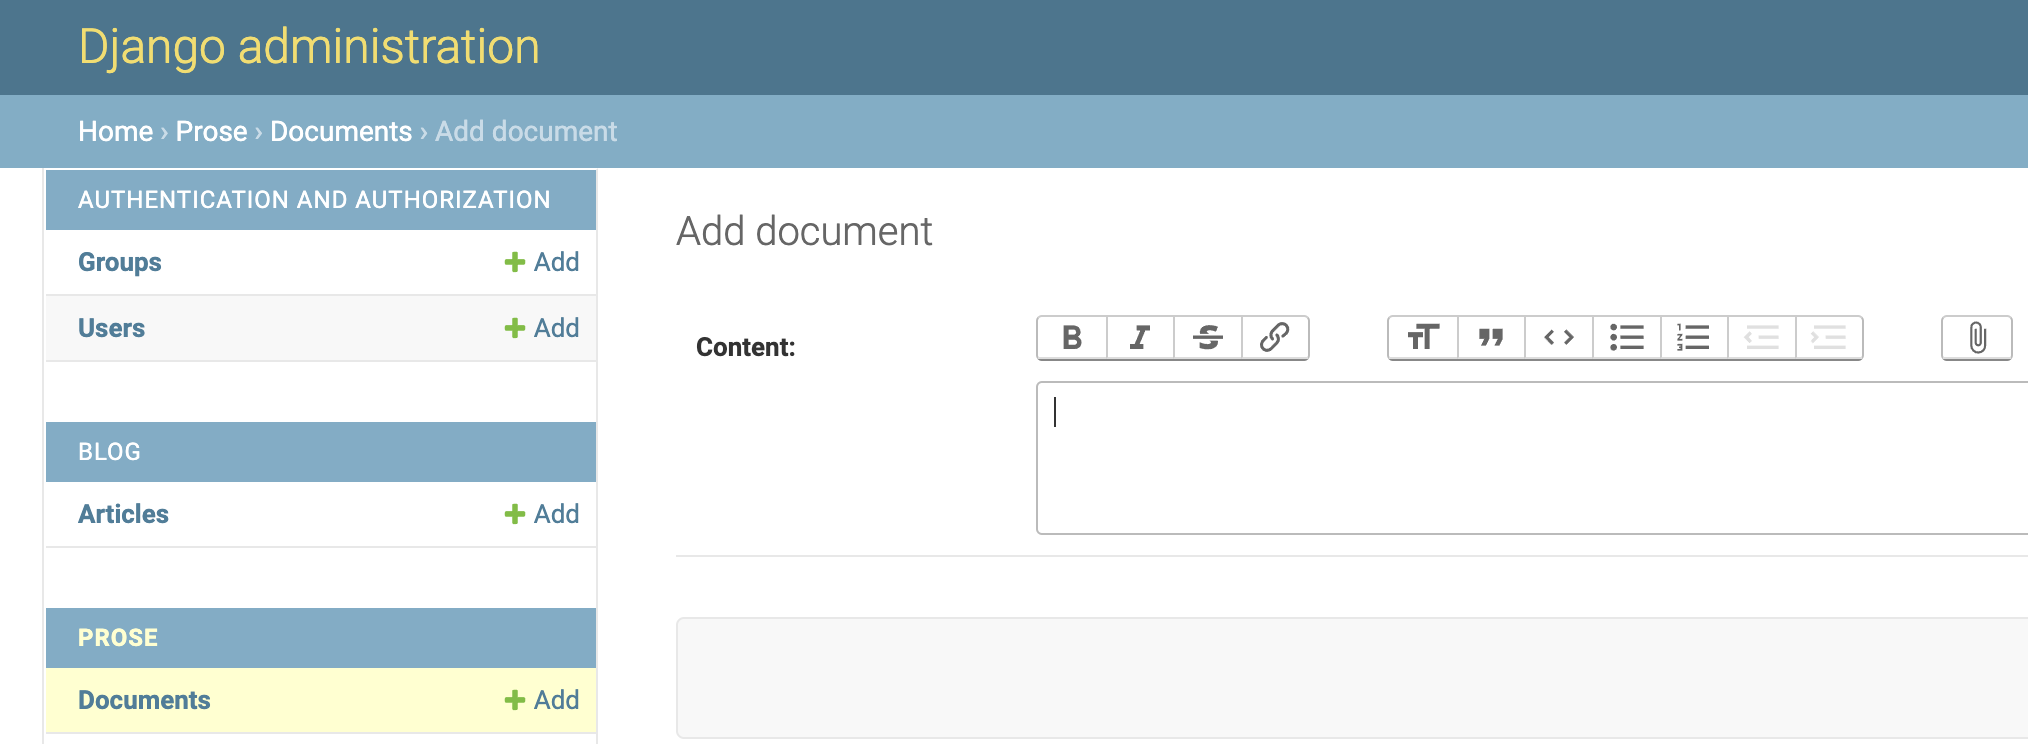Create a bulleted list
The width and height of the screenshot is (2028, 744).
point(1627,338)
